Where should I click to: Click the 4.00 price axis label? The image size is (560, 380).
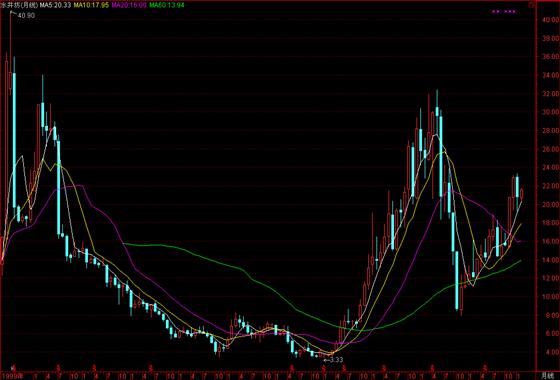tap(552, 352)
